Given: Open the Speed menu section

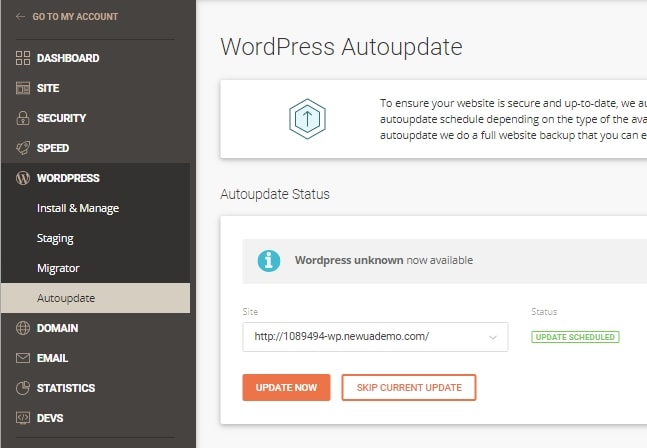Looking at the screenshot, I should (53, 148).
